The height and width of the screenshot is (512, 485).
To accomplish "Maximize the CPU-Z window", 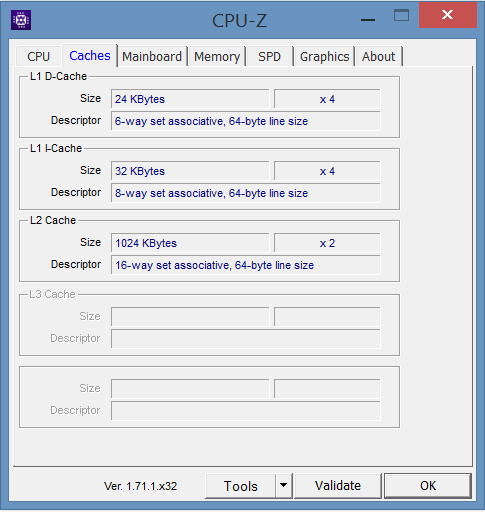I will click(401, 15).
